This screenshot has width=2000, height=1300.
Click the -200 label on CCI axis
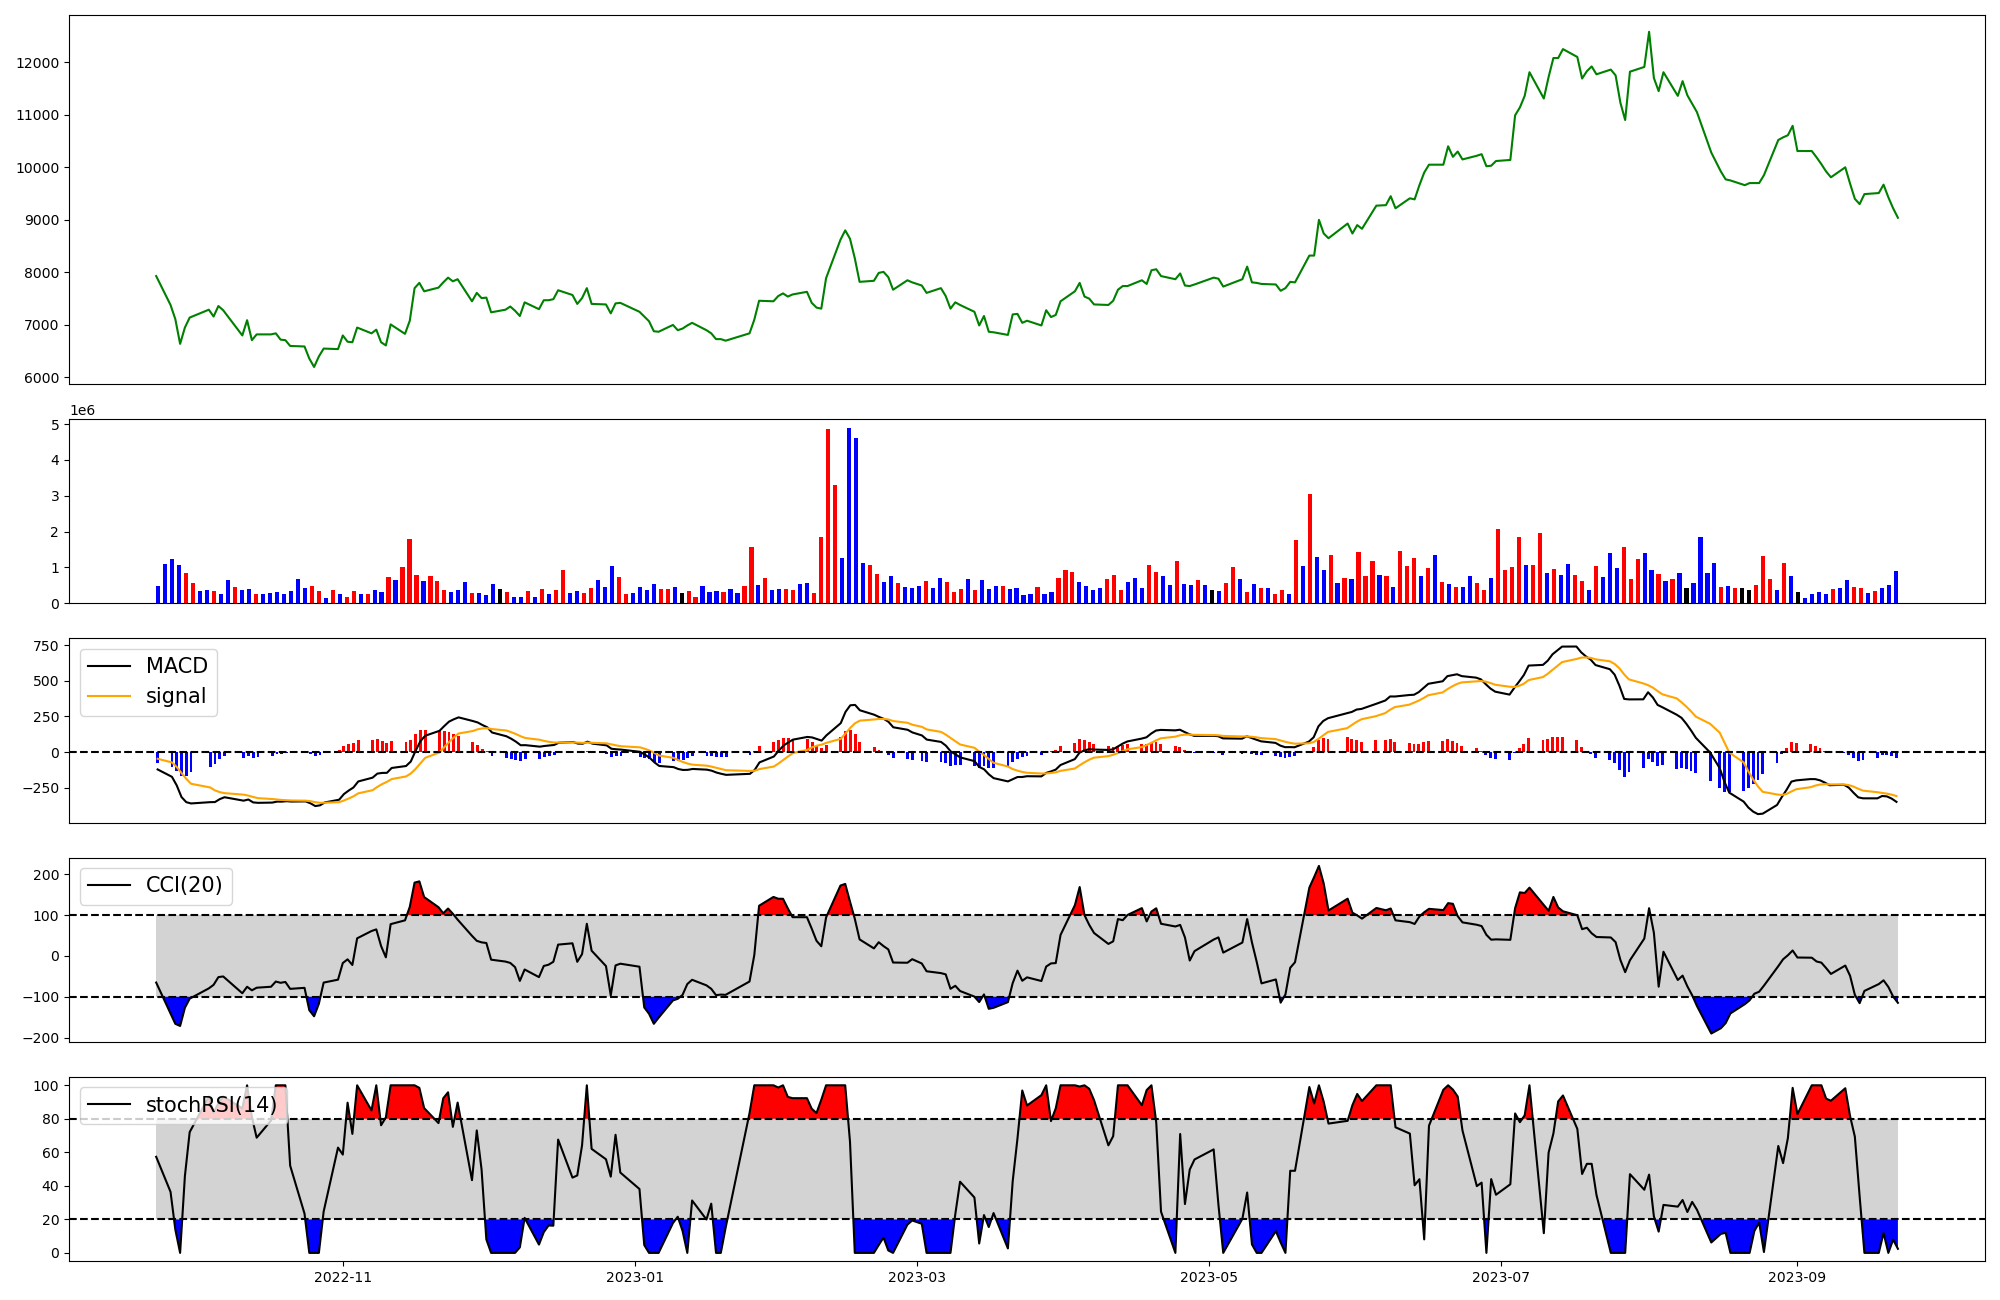coord(42,1038)
